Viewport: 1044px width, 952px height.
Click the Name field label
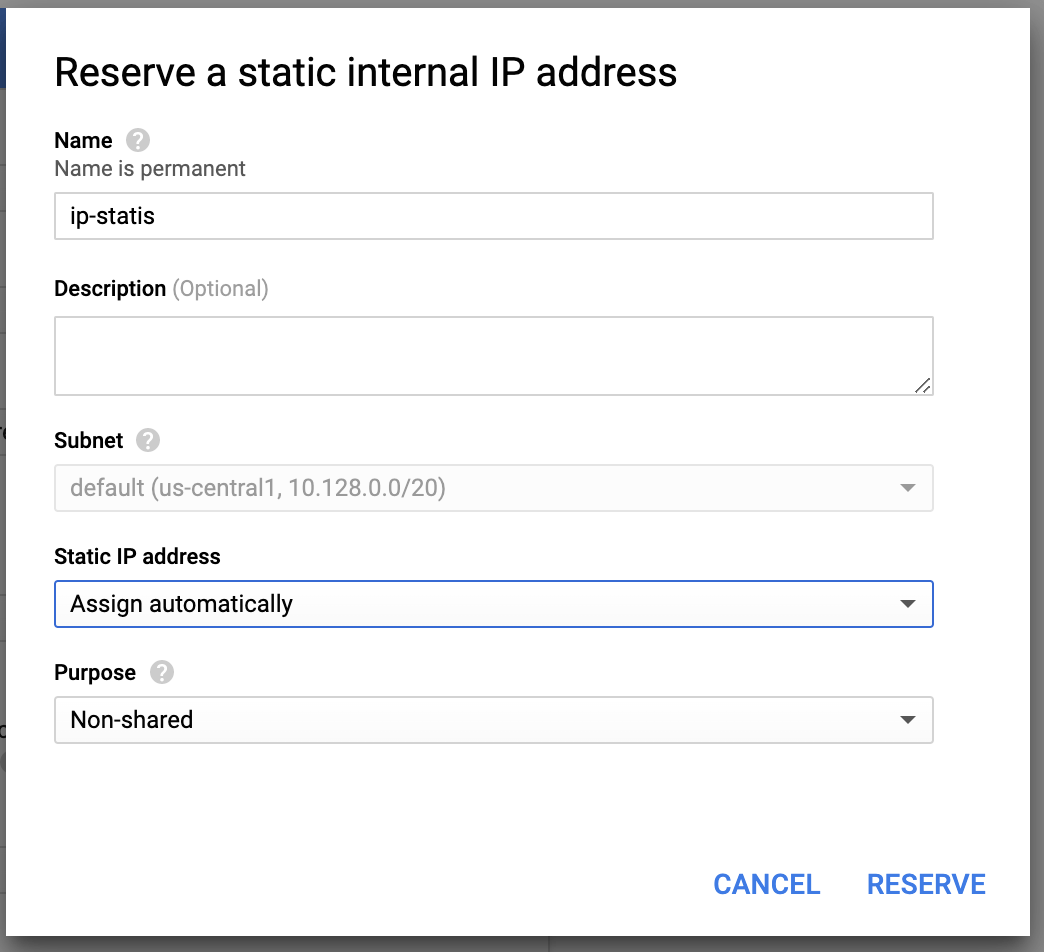pyautogui.click(x=83, y=140)
